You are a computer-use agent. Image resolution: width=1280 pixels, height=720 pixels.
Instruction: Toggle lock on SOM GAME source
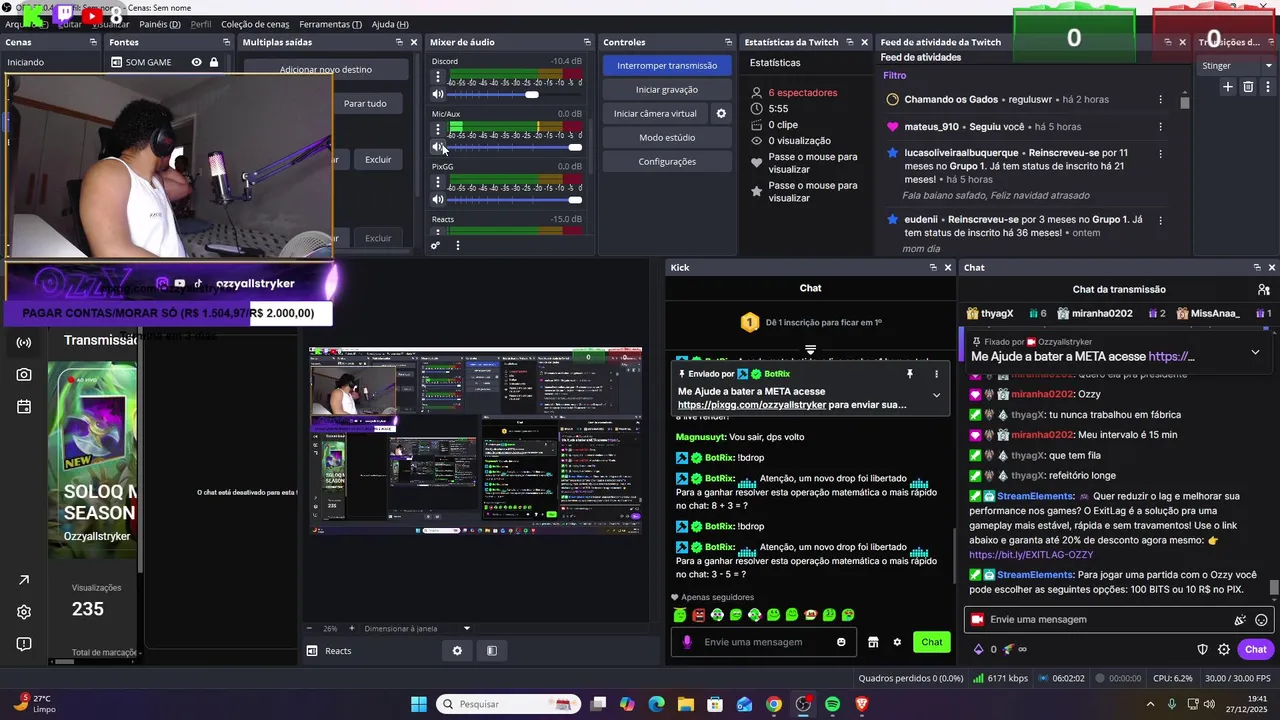click(214, 62)
